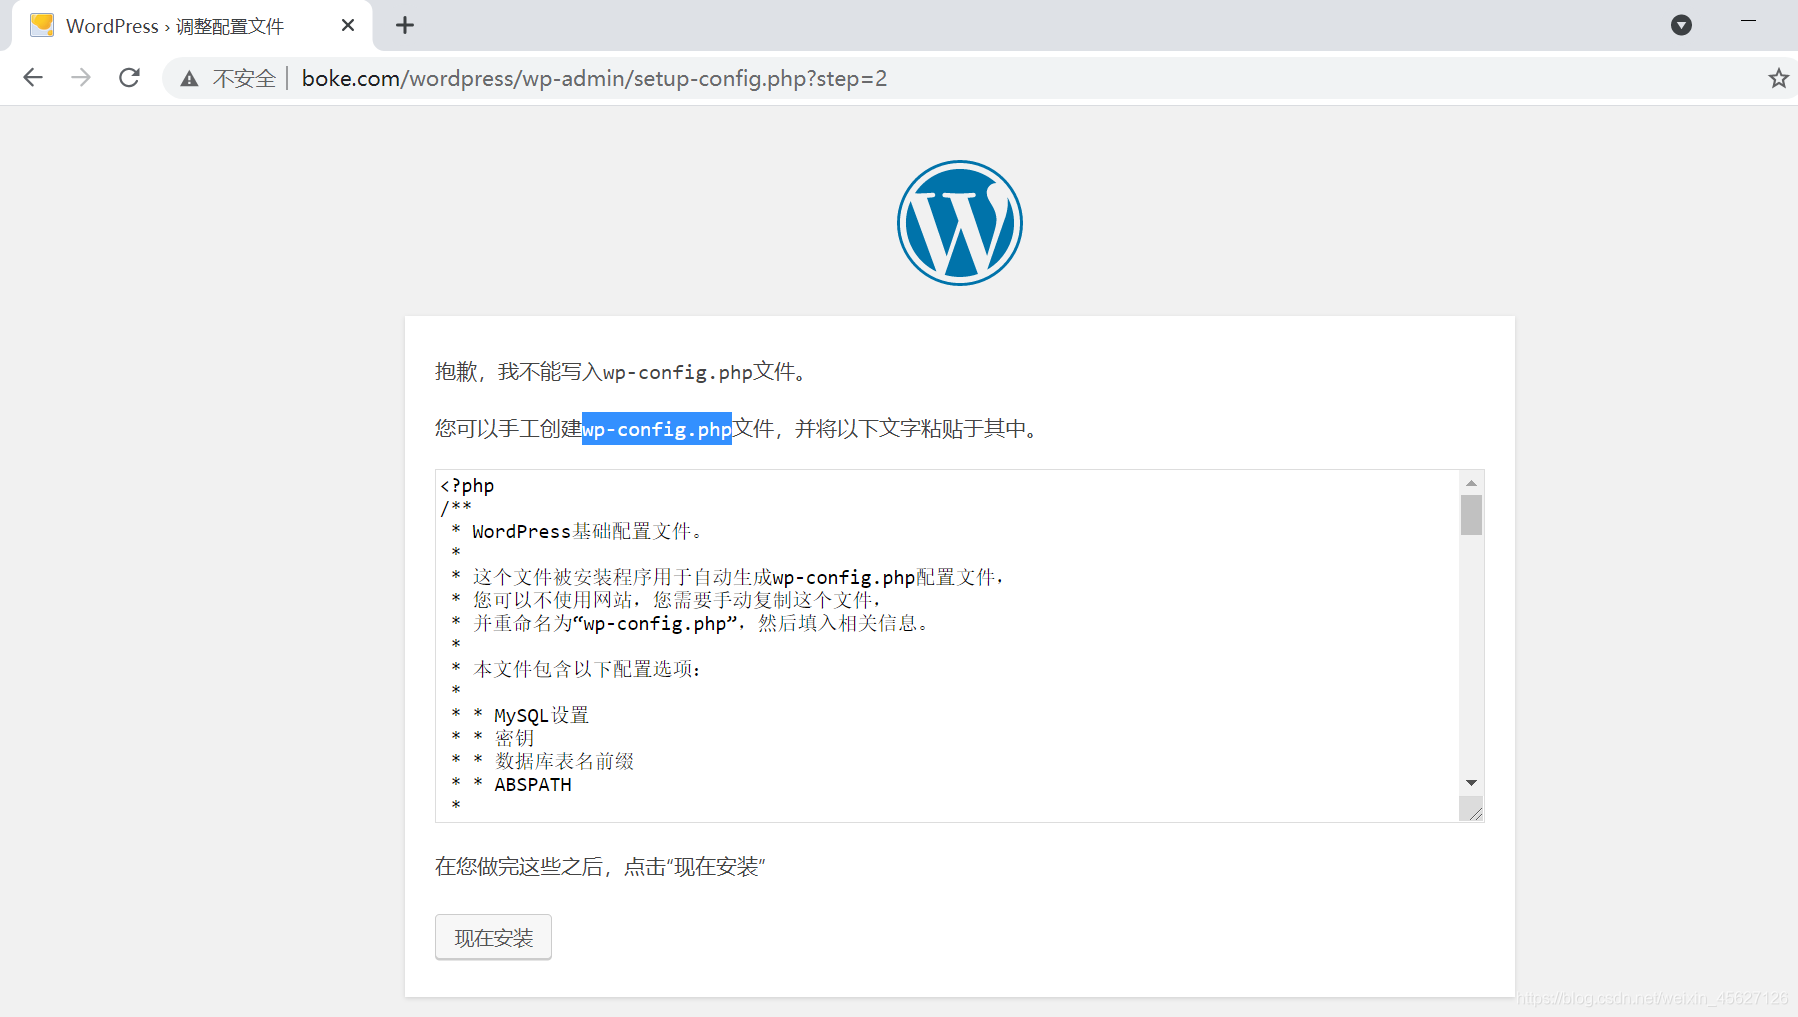
Task: Click the 密钥 line in code
Action: click(x=514, y=738)
